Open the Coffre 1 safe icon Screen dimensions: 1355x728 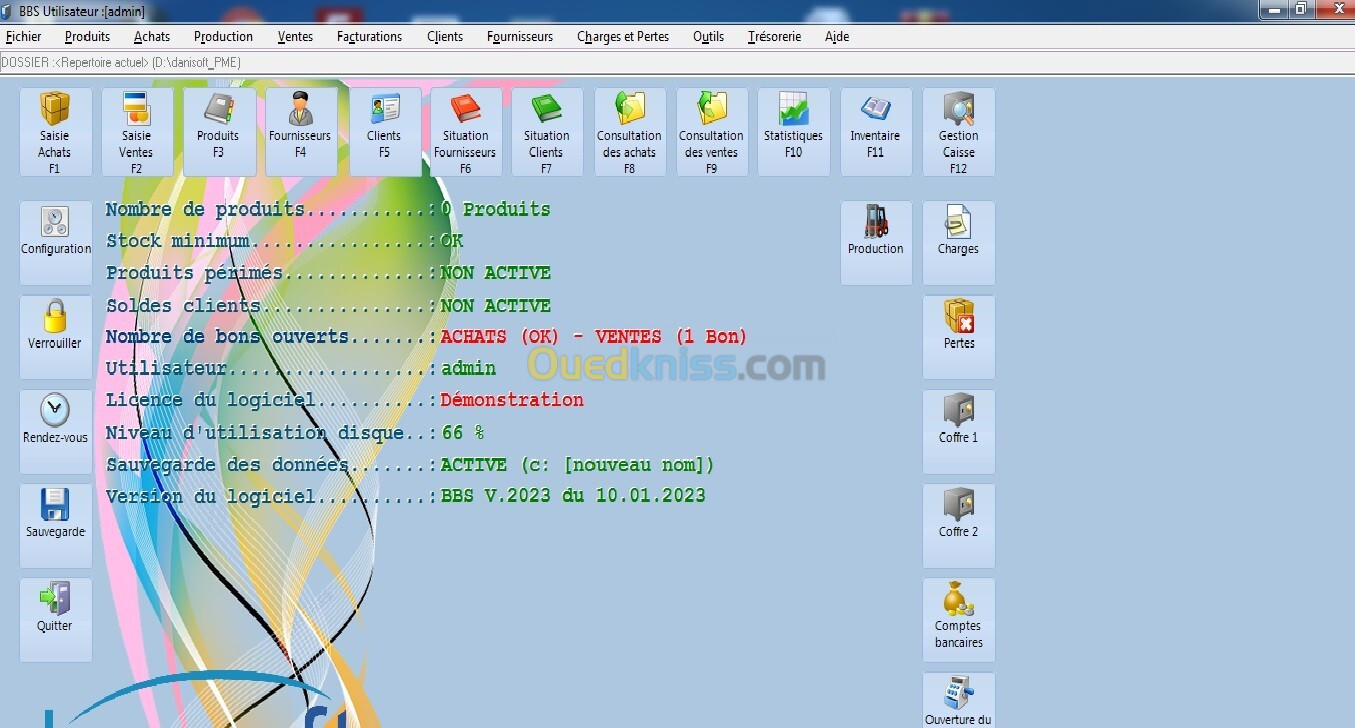coord(959,431)
